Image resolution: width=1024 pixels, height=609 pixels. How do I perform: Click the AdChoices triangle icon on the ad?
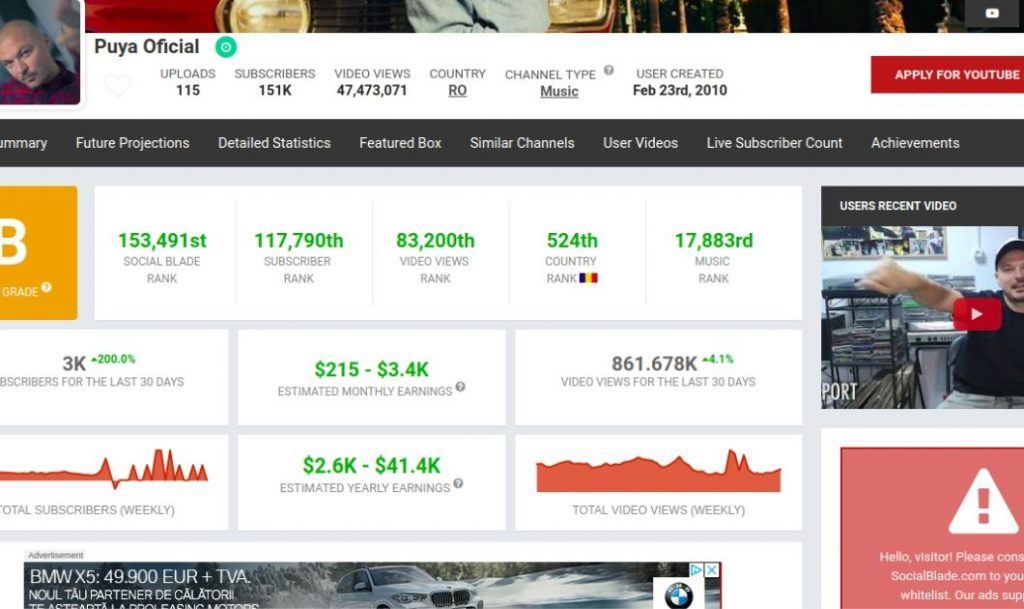click(697, 570)
